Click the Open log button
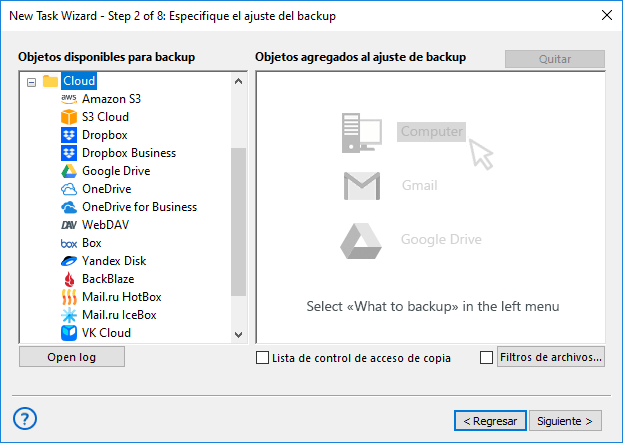Screen dimensions: 623x443 click(x=71, y=357)
